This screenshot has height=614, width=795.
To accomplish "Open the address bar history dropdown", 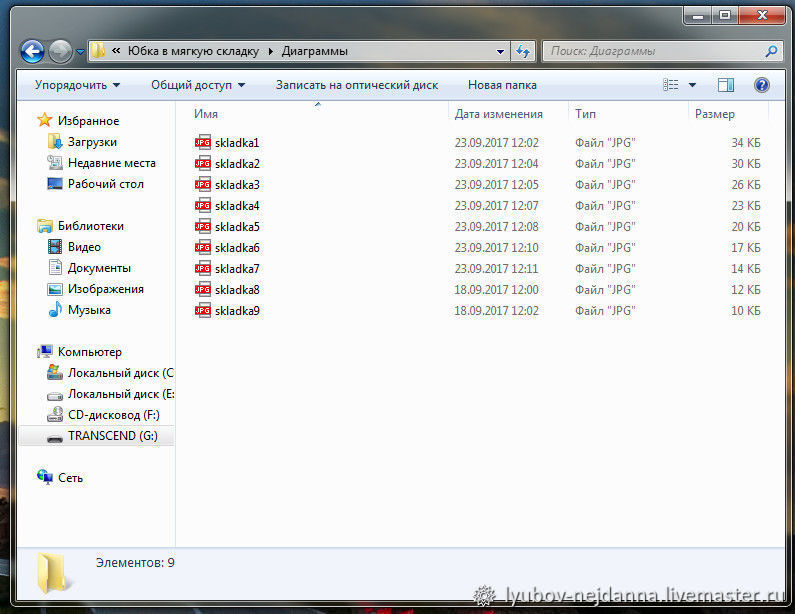I will click(500, 51).
